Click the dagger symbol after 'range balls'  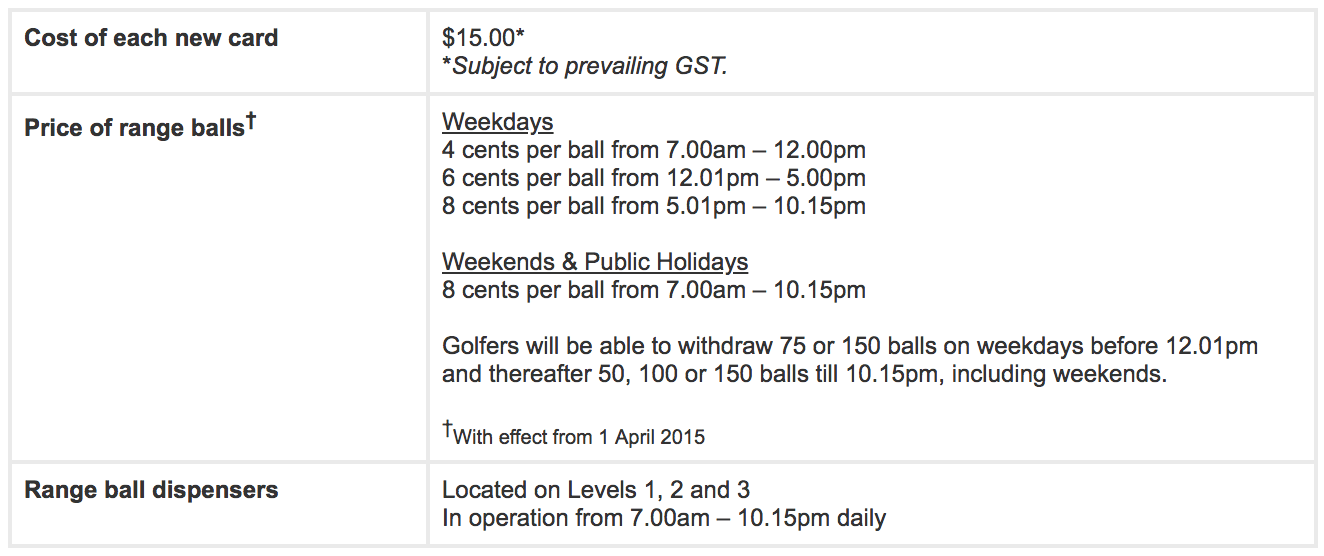click(251, 120)
